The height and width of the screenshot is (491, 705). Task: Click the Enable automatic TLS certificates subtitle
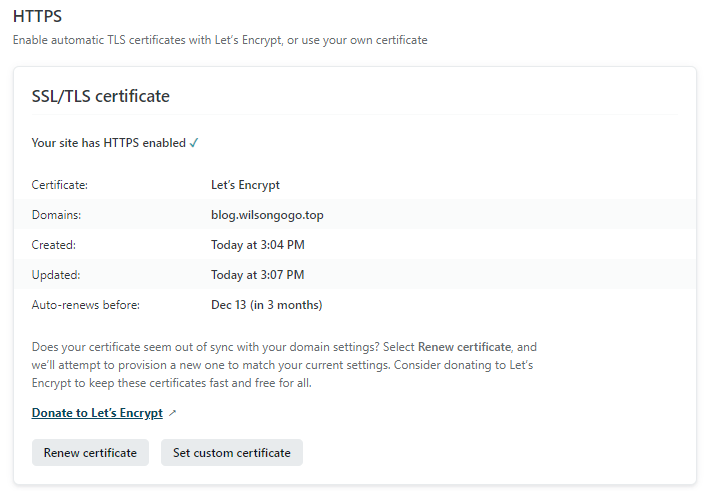(x=220, y=40)
